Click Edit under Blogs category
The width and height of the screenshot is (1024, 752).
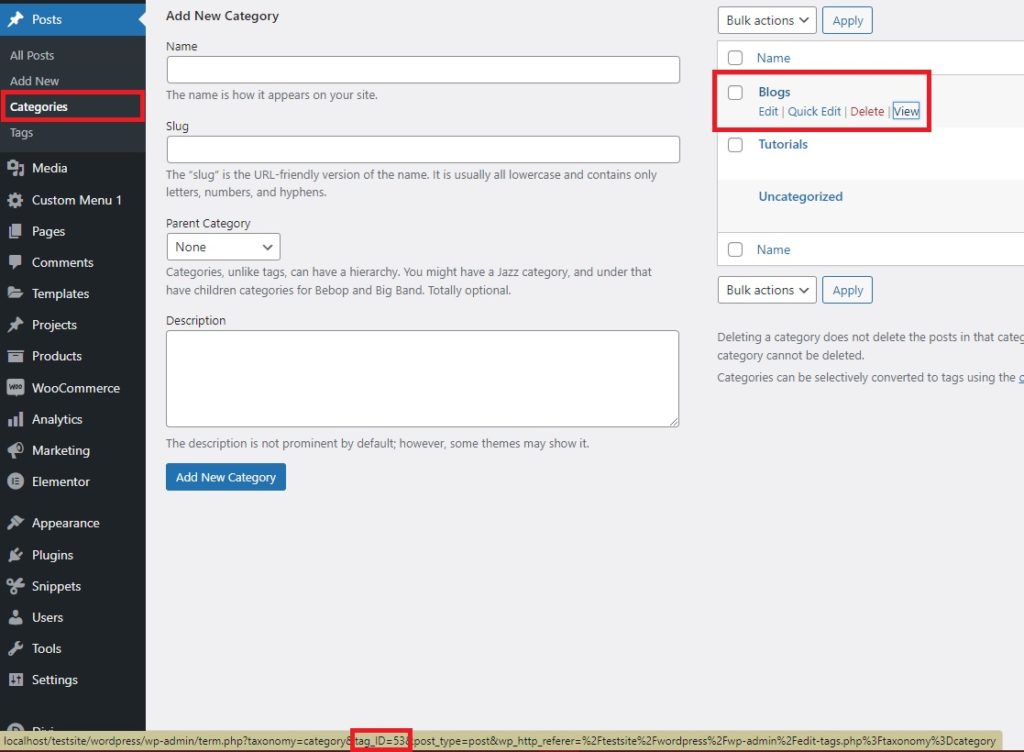(x=768, y=112)
